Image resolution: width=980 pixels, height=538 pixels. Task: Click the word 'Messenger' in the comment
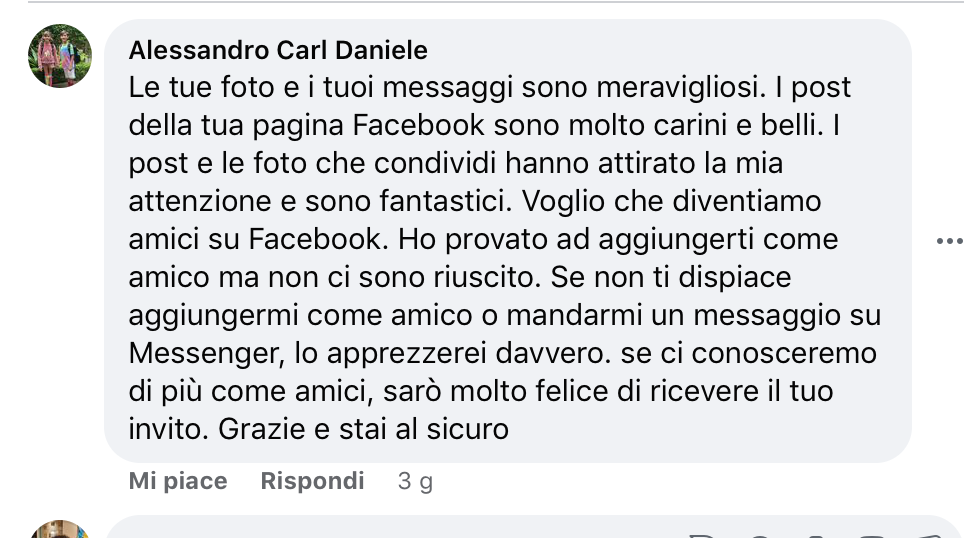point(206,354)
